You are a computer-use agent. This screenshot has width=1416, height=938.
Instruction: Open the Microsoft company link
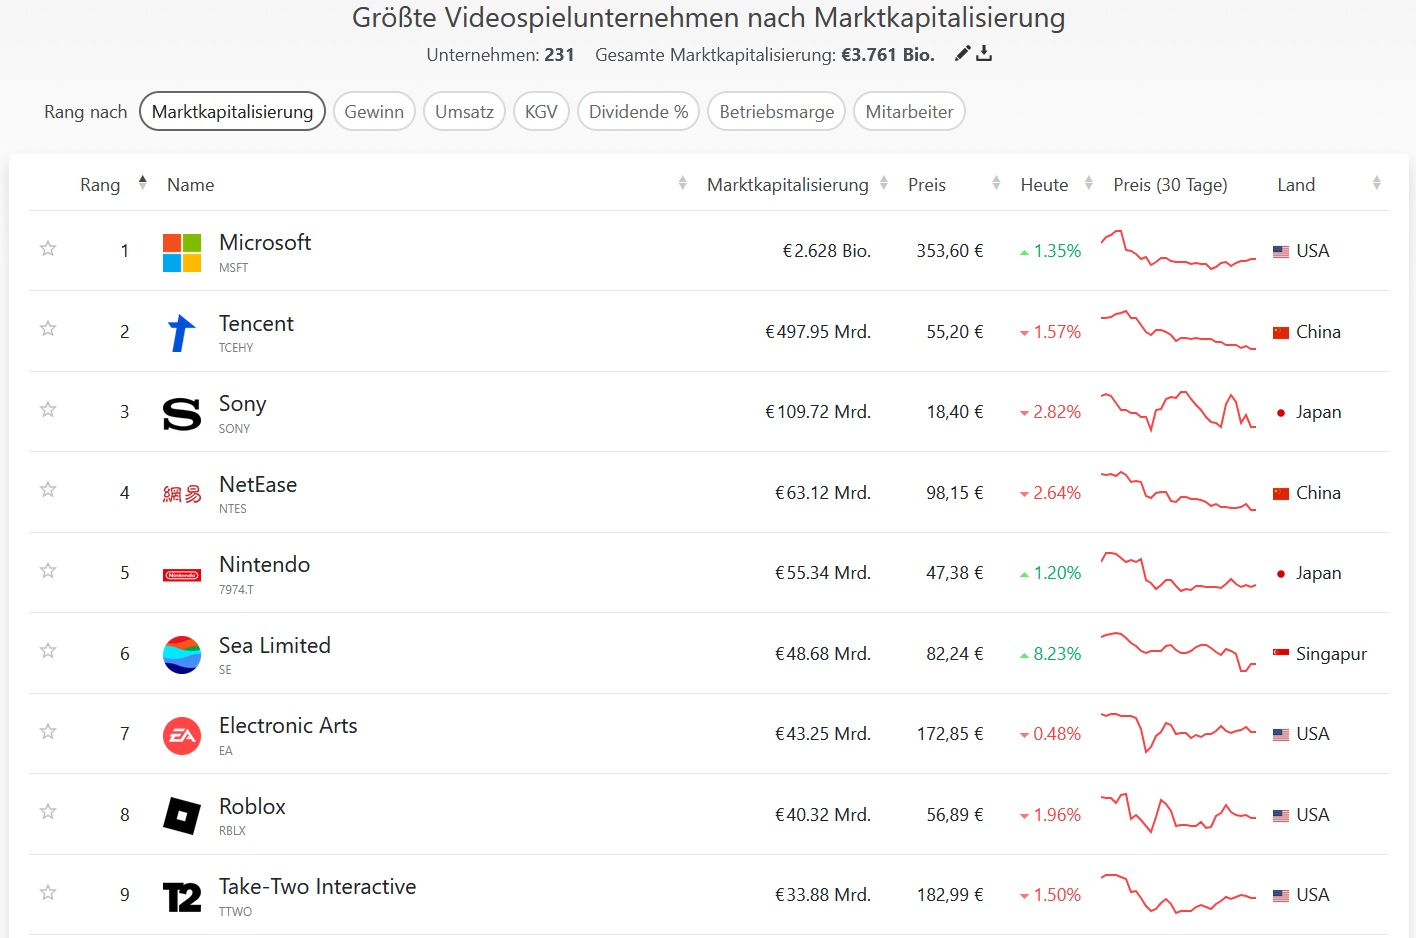(265, 242)
